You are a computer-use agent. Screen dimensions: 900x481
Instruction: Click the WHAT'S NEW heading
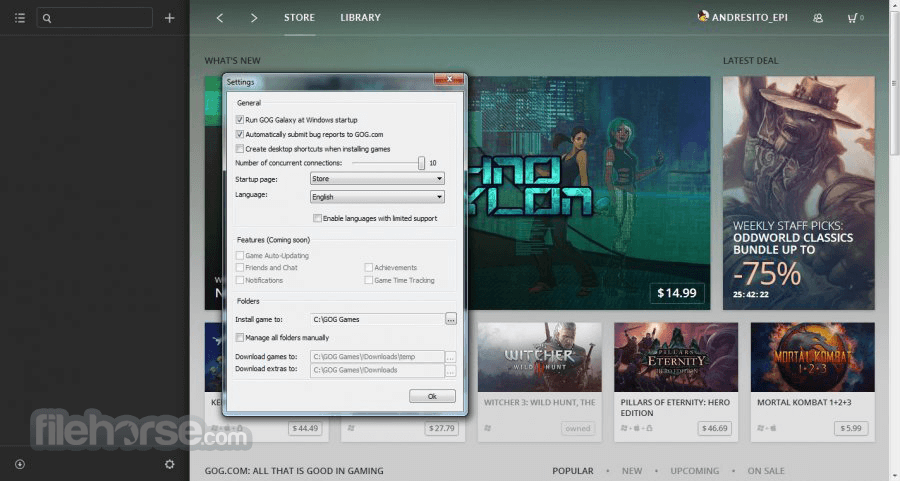pos(232,60)
